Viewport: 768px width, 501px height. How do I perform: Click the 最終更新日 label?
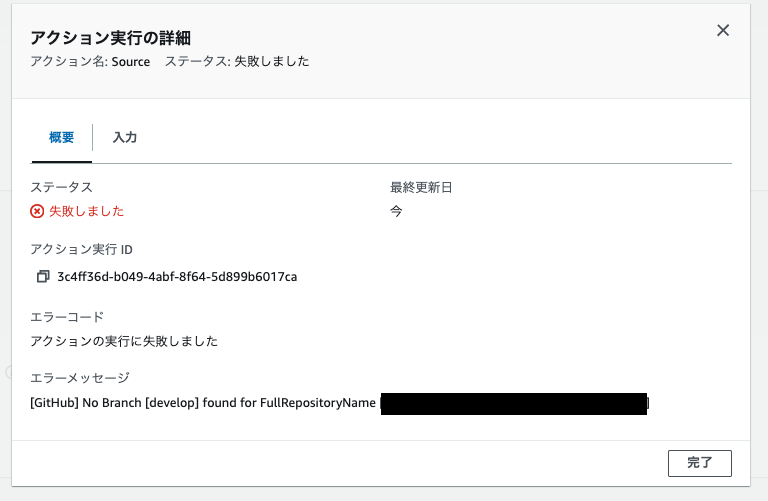[421, 187]
